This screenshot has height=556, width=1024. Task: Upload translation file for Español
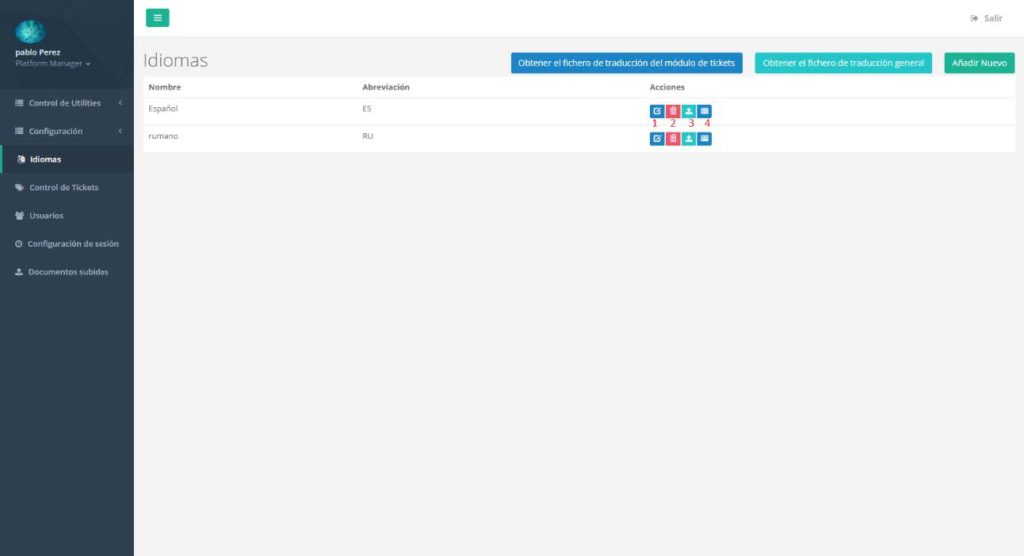tap(688, 111)
